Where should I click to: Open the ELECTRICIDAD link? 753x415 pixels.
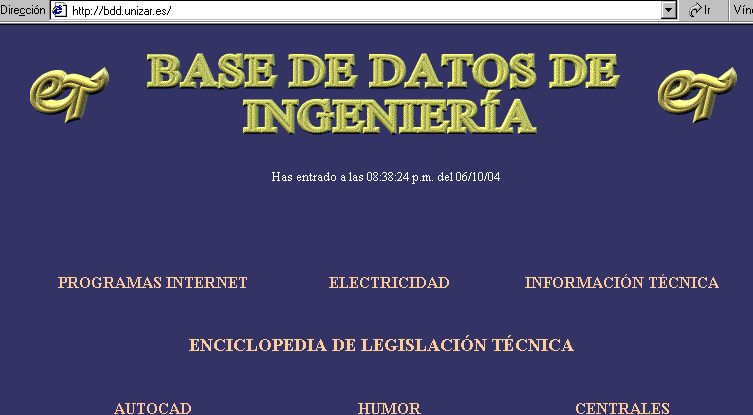click(389, 282)
